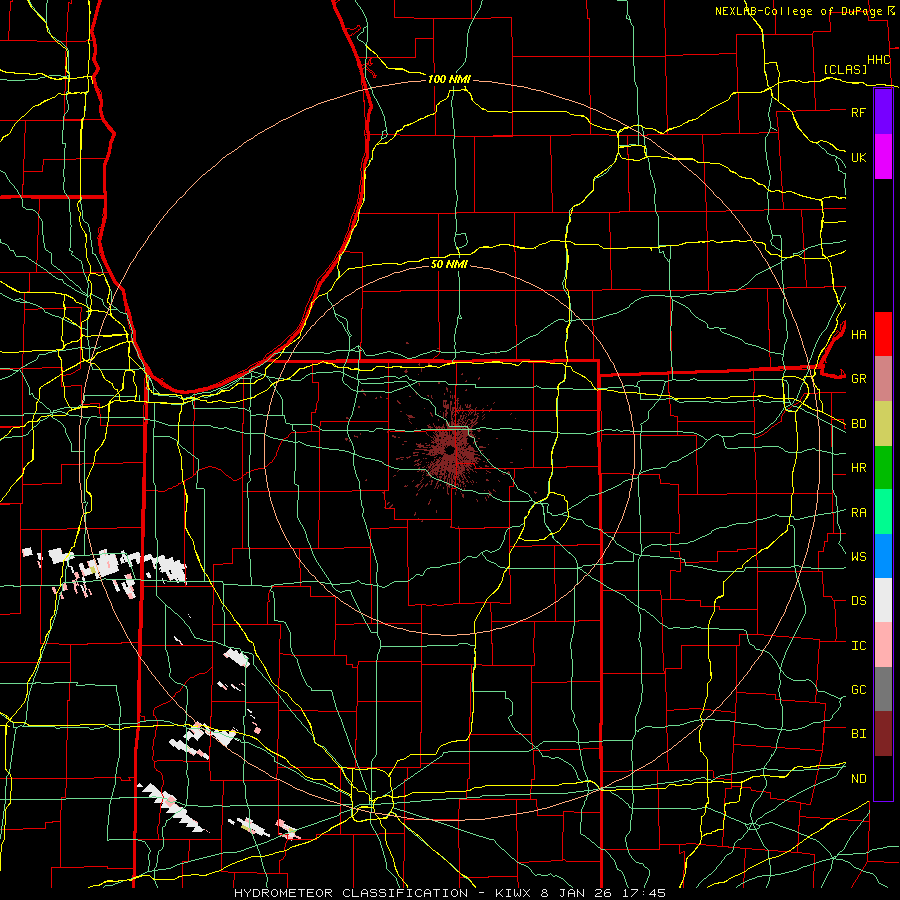900x900 pixels.
Task: Click the RF legend label
Action: click(859, 112)
